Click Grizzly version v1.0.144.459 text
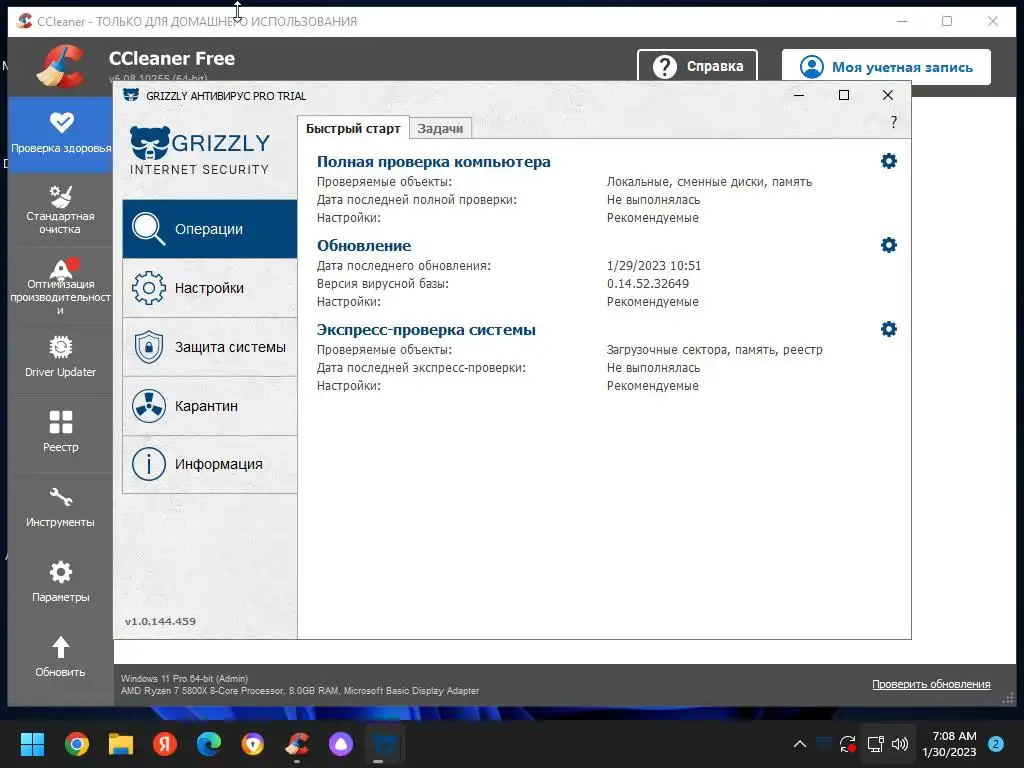 coord(161,622)
